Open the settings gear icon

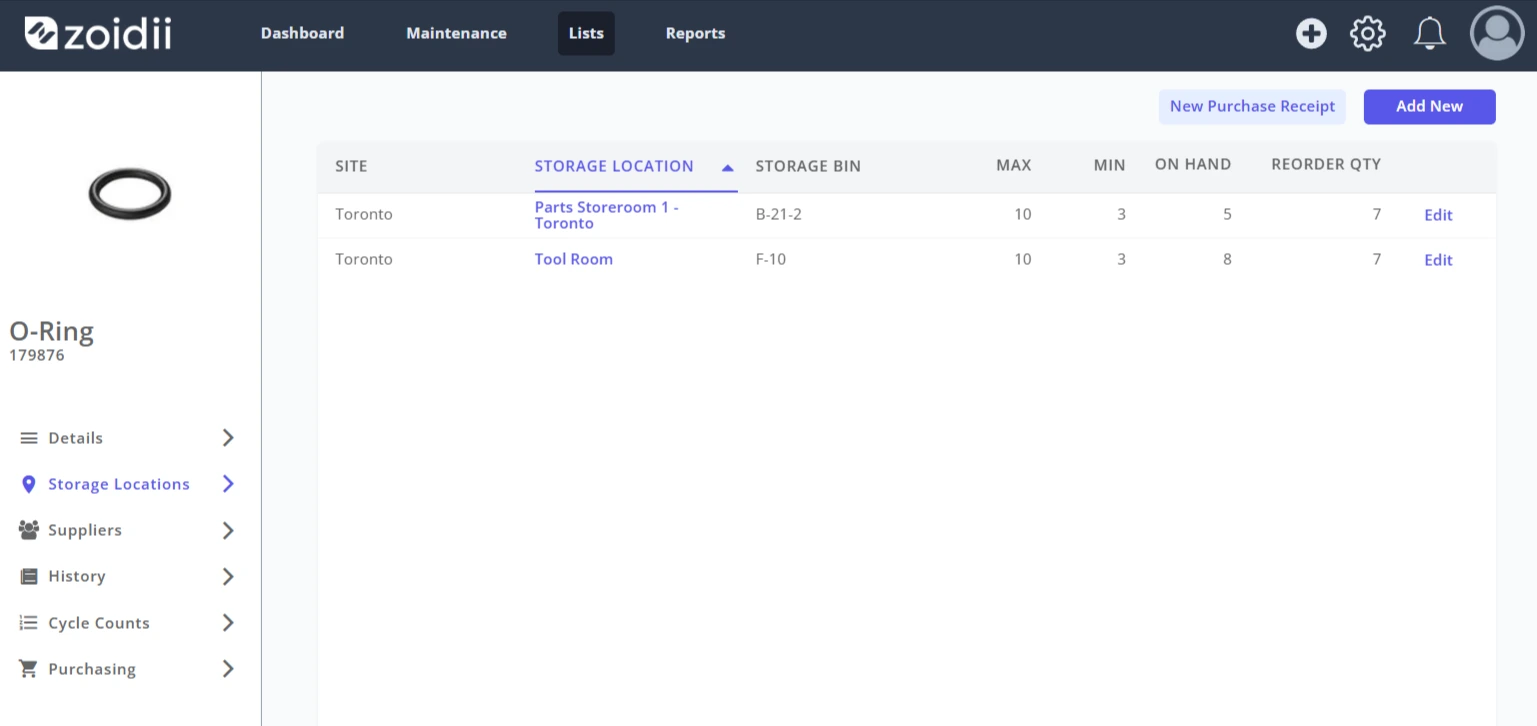coord(1368,33)
